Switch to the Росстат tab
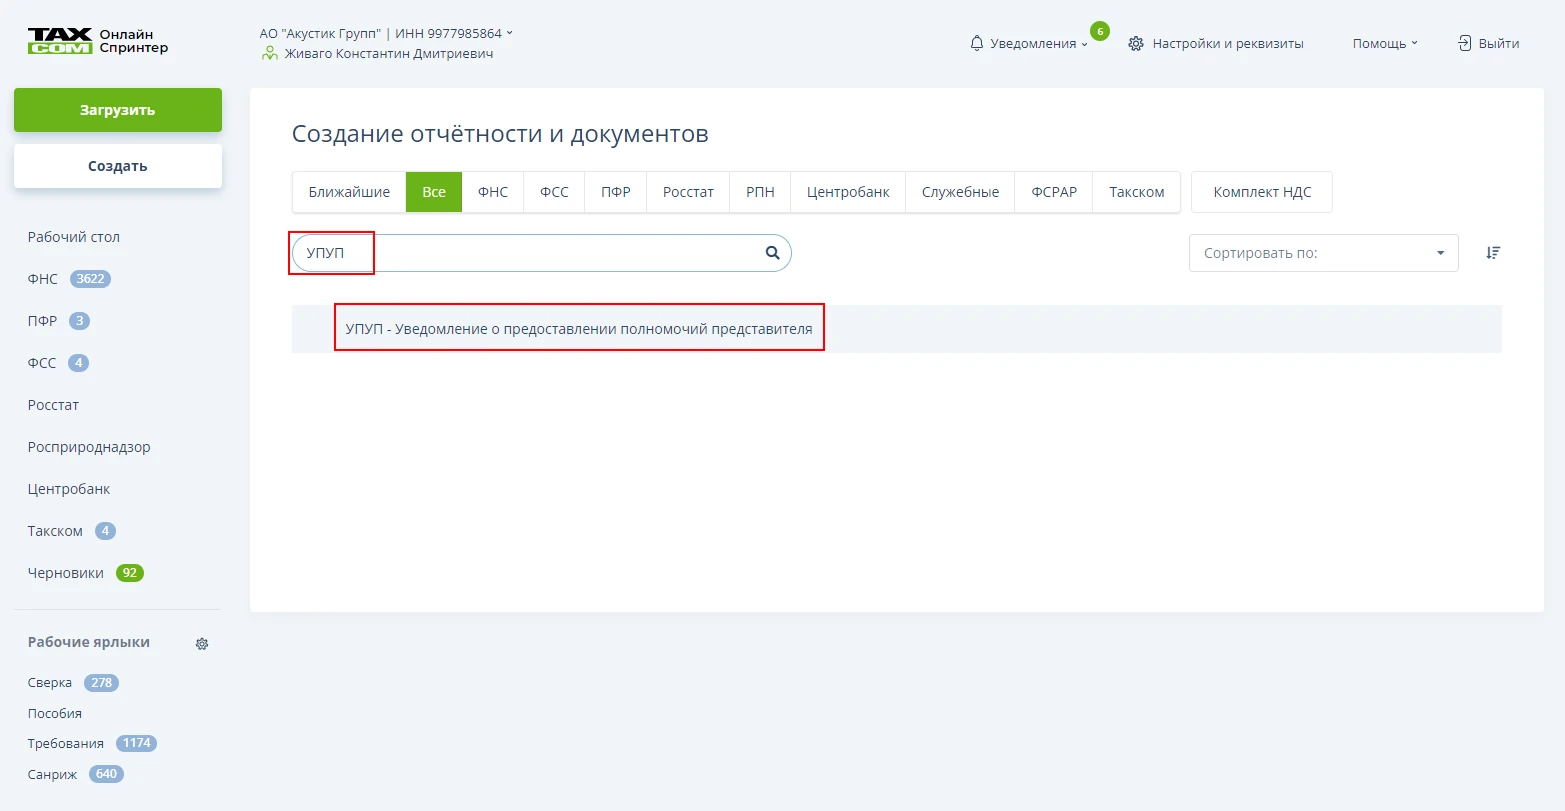The height and width of the screenshot is (811, 1565). coord(688,192)
